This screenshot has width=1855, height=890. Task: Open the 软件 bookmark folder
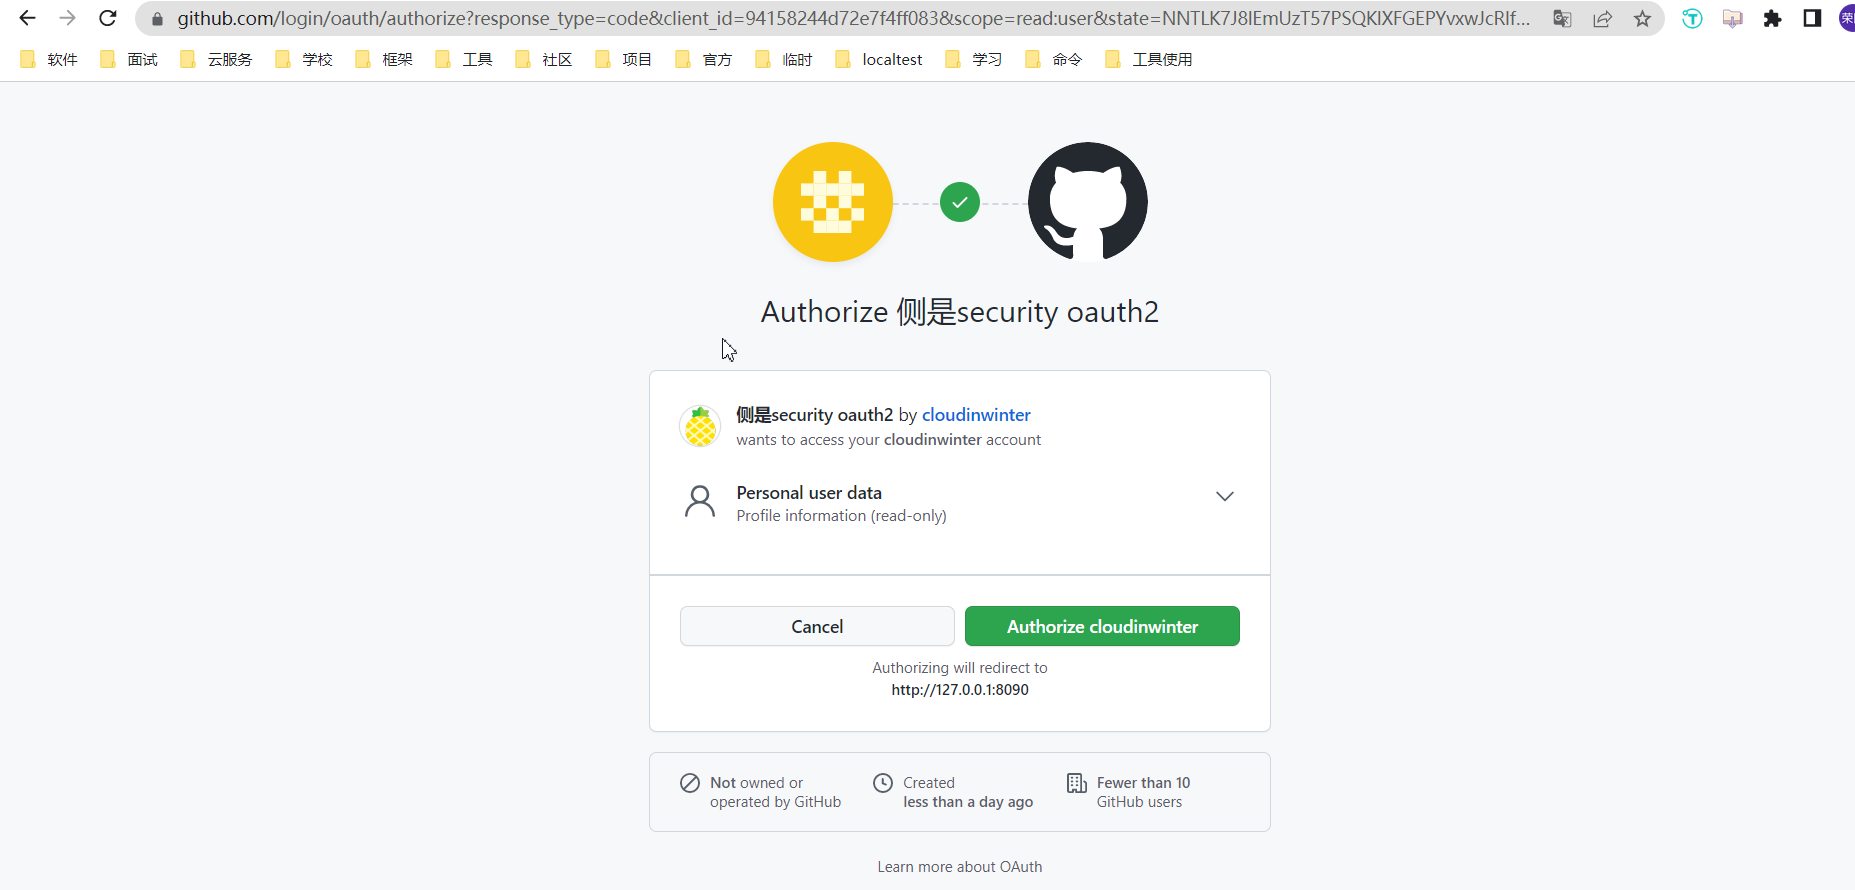[x=49, y=59]
